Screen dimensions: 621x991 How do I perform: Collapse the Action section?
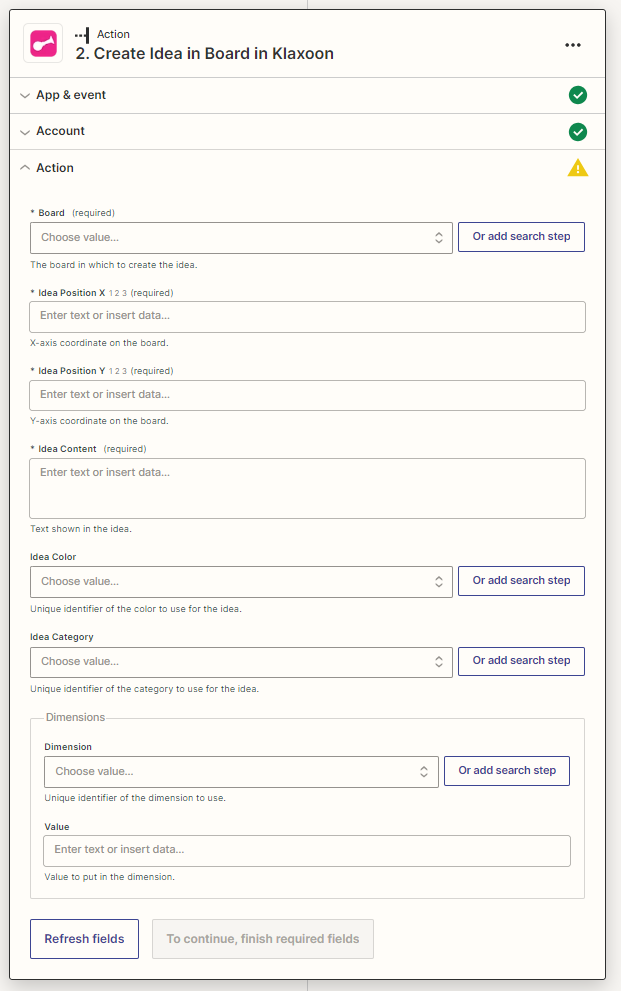(x=54, y=168)
